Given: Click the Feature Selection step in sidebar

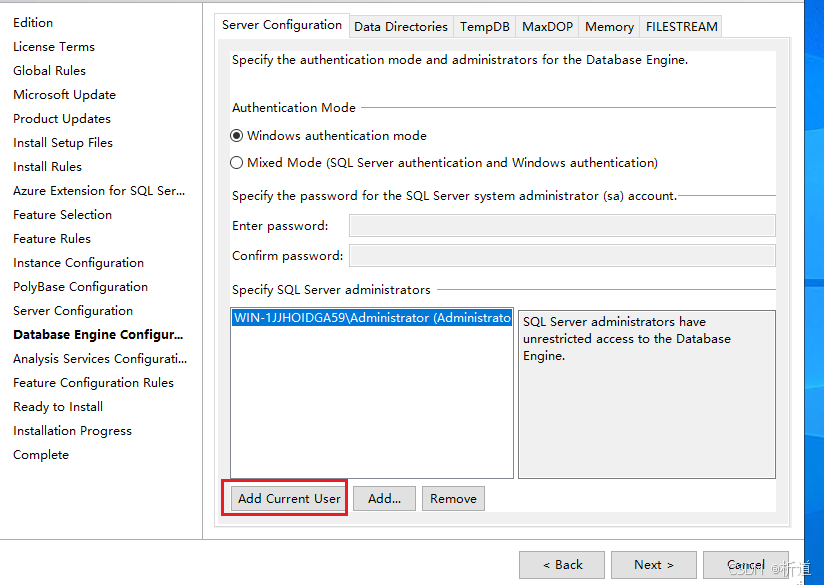Looking at the screenshot, I should (x=62, y=215).
